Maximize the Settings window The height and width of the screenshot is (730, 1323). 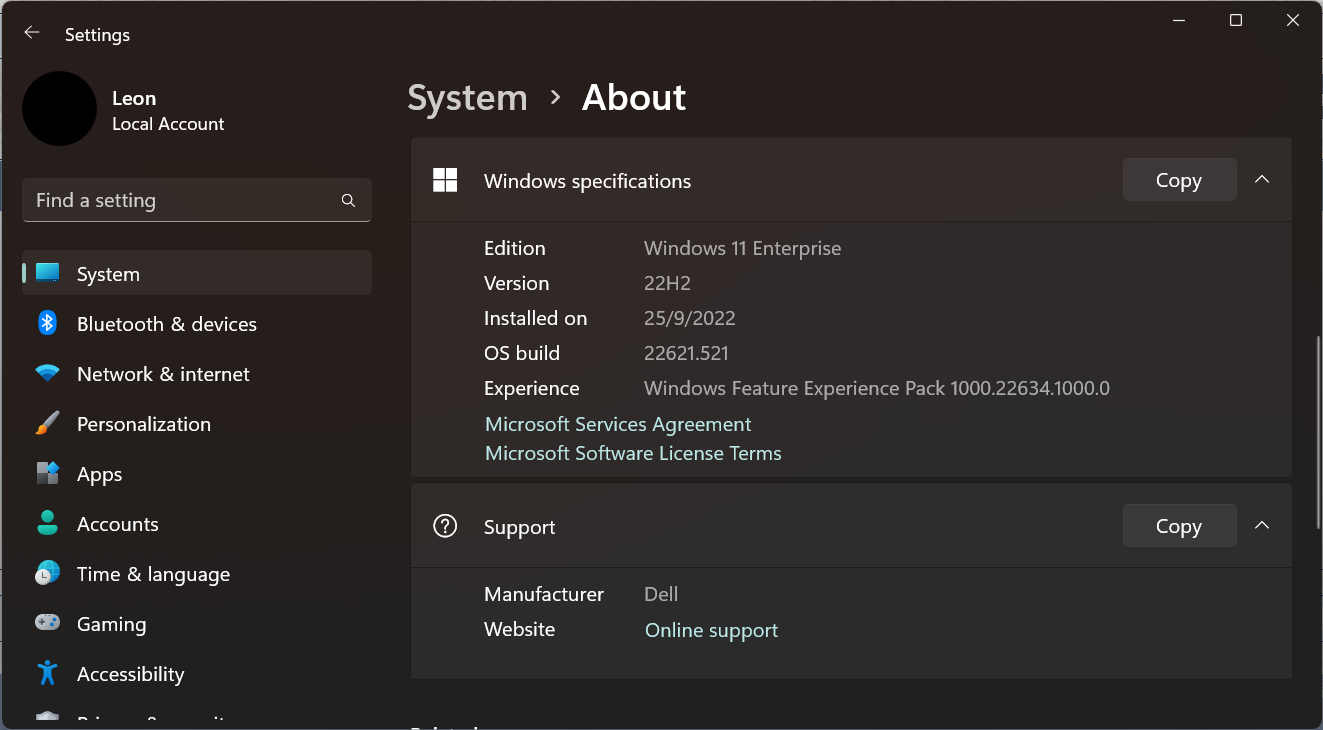1236,20
